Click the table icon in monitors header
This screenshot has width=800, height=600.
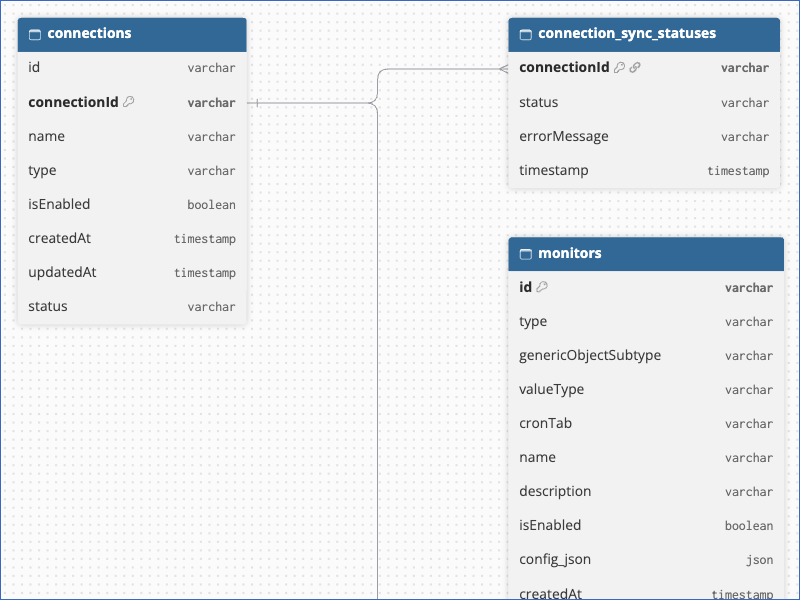tap(526, 254)
